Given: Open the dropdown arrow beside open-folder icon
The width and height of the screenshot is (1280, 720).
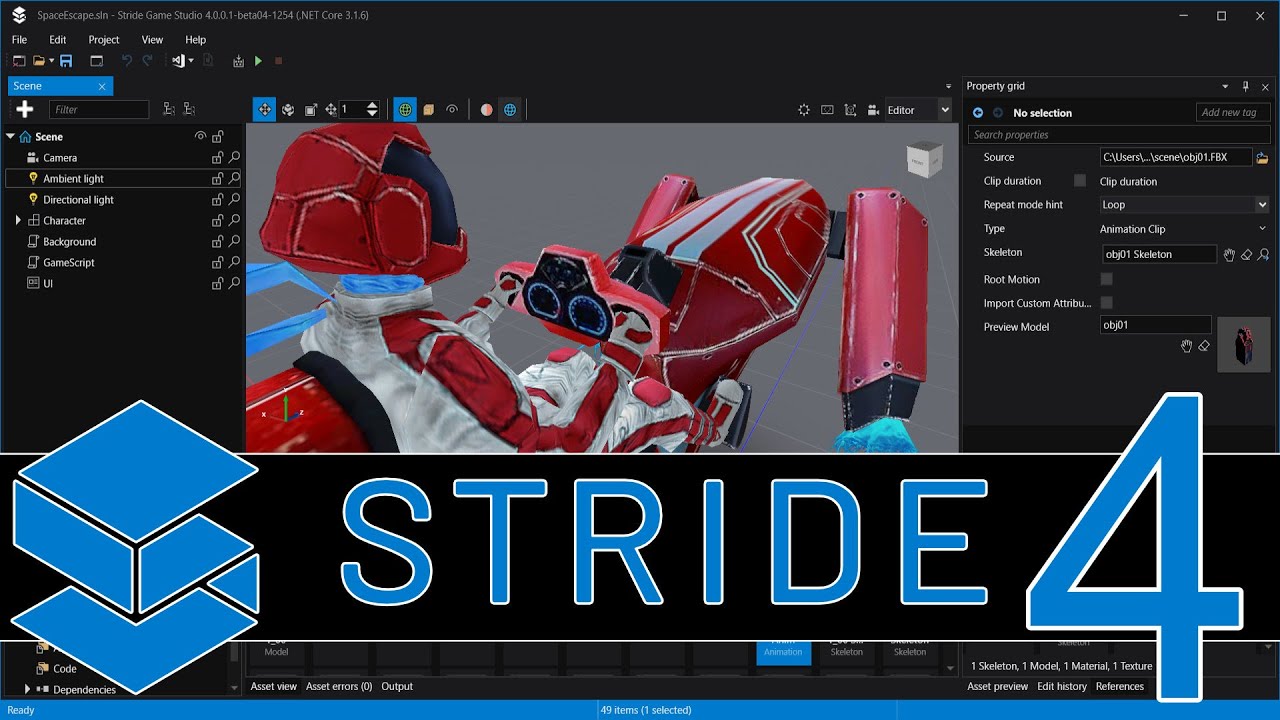Looking at the screenshot, I should 51,61.
